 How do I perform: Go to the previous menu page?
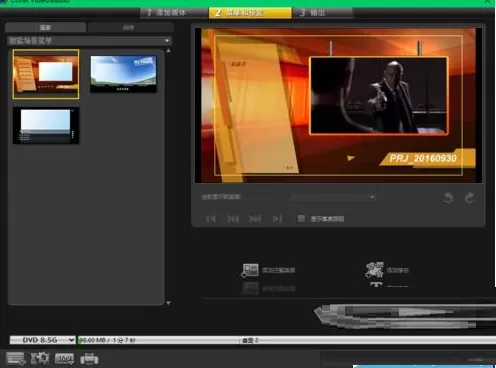tap(233, 219)
